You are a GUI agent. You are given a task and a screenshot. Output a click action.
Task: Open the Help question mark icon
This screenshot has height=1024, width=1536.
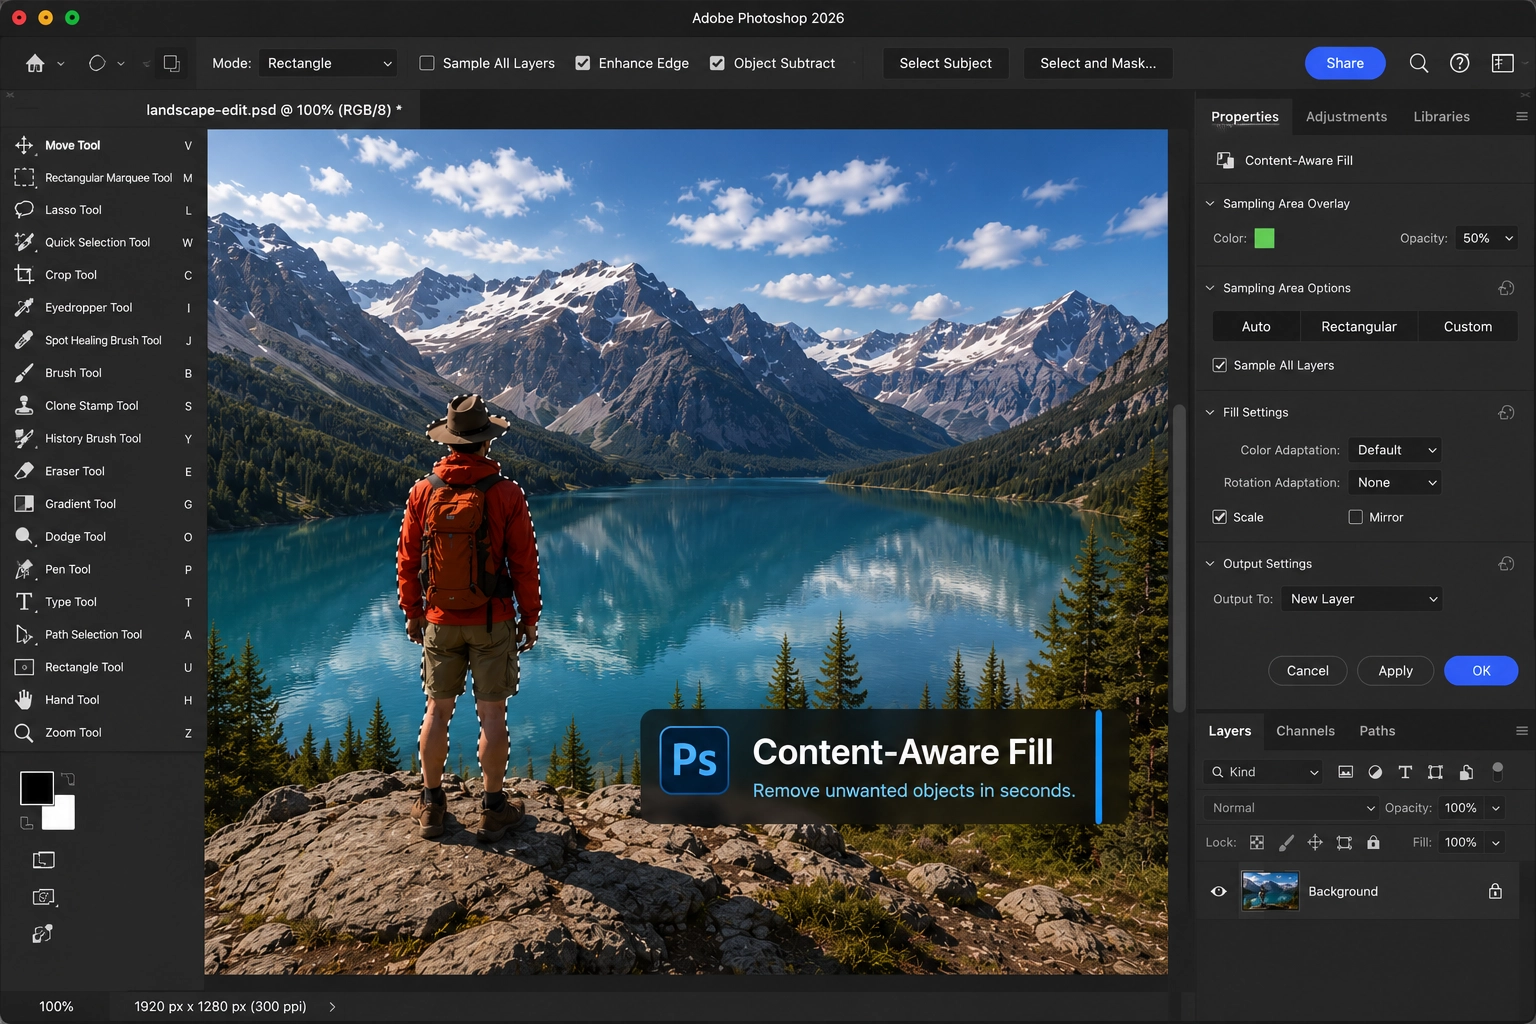(x=1460, y=63)
